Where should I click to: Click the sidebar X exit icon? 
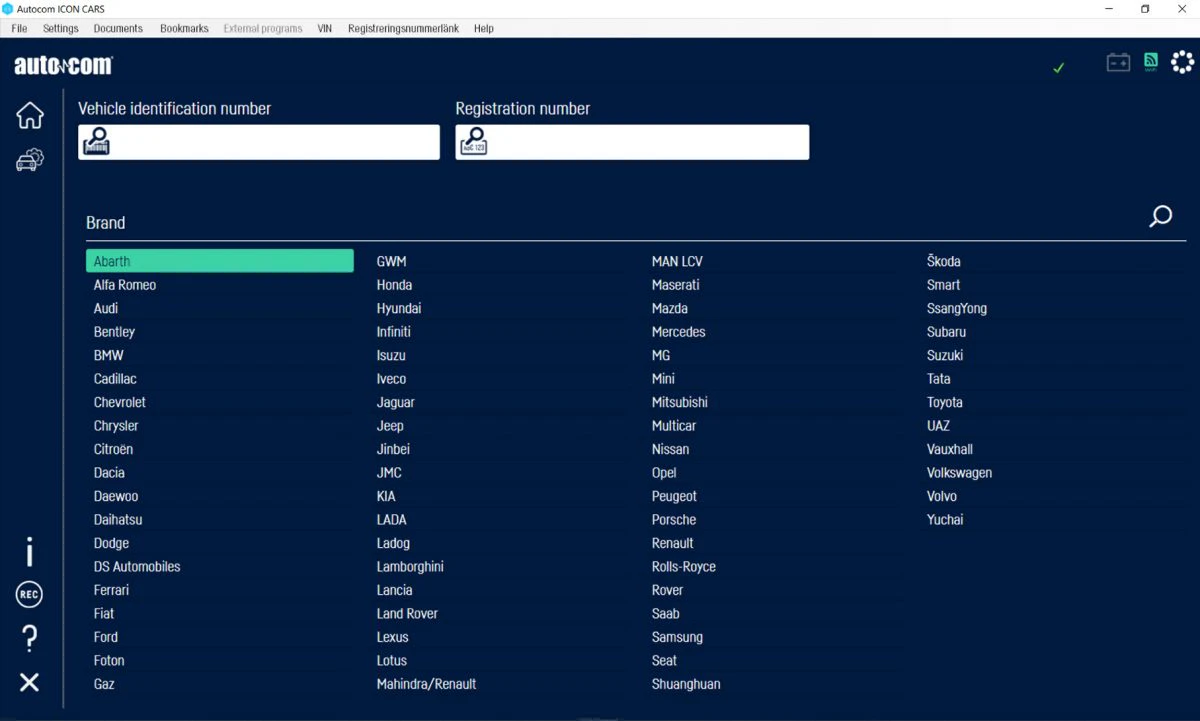click(30, 682)
